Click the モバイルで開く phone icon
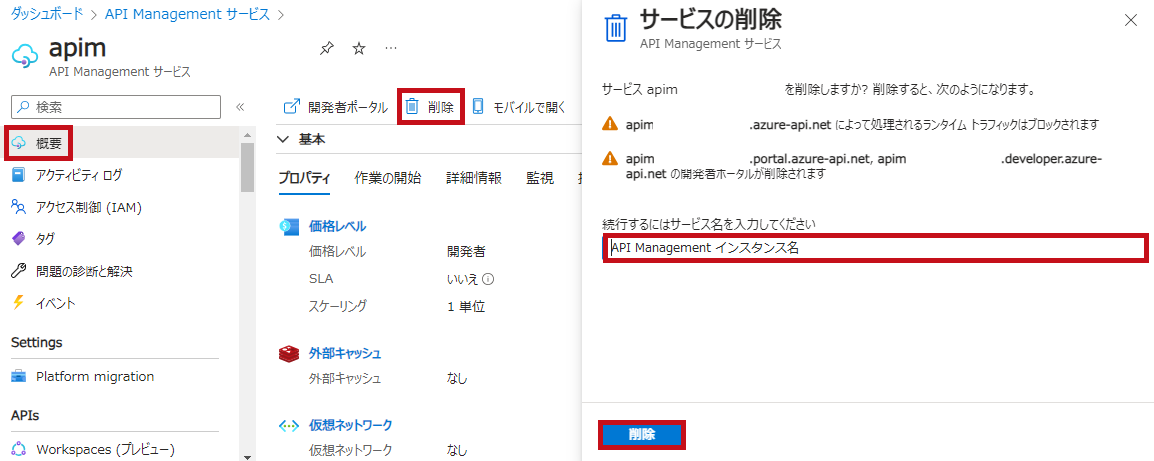 click(478, 107)
